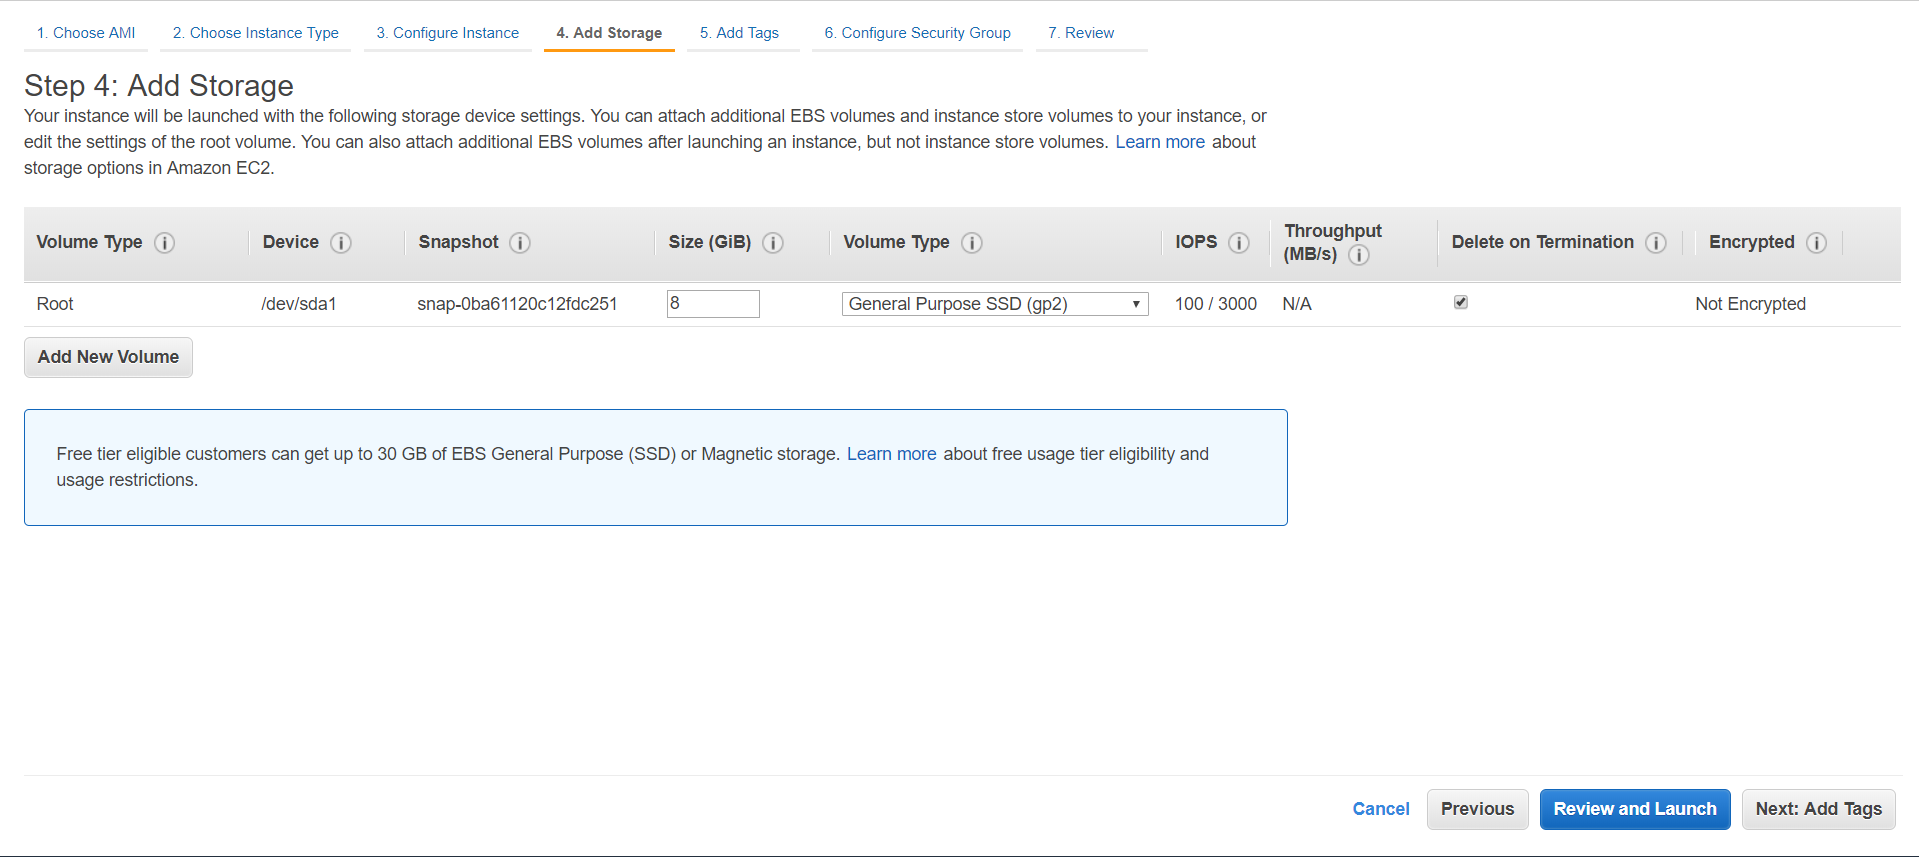Go to 2. Choose Instance Type tab

click(255, 33)
